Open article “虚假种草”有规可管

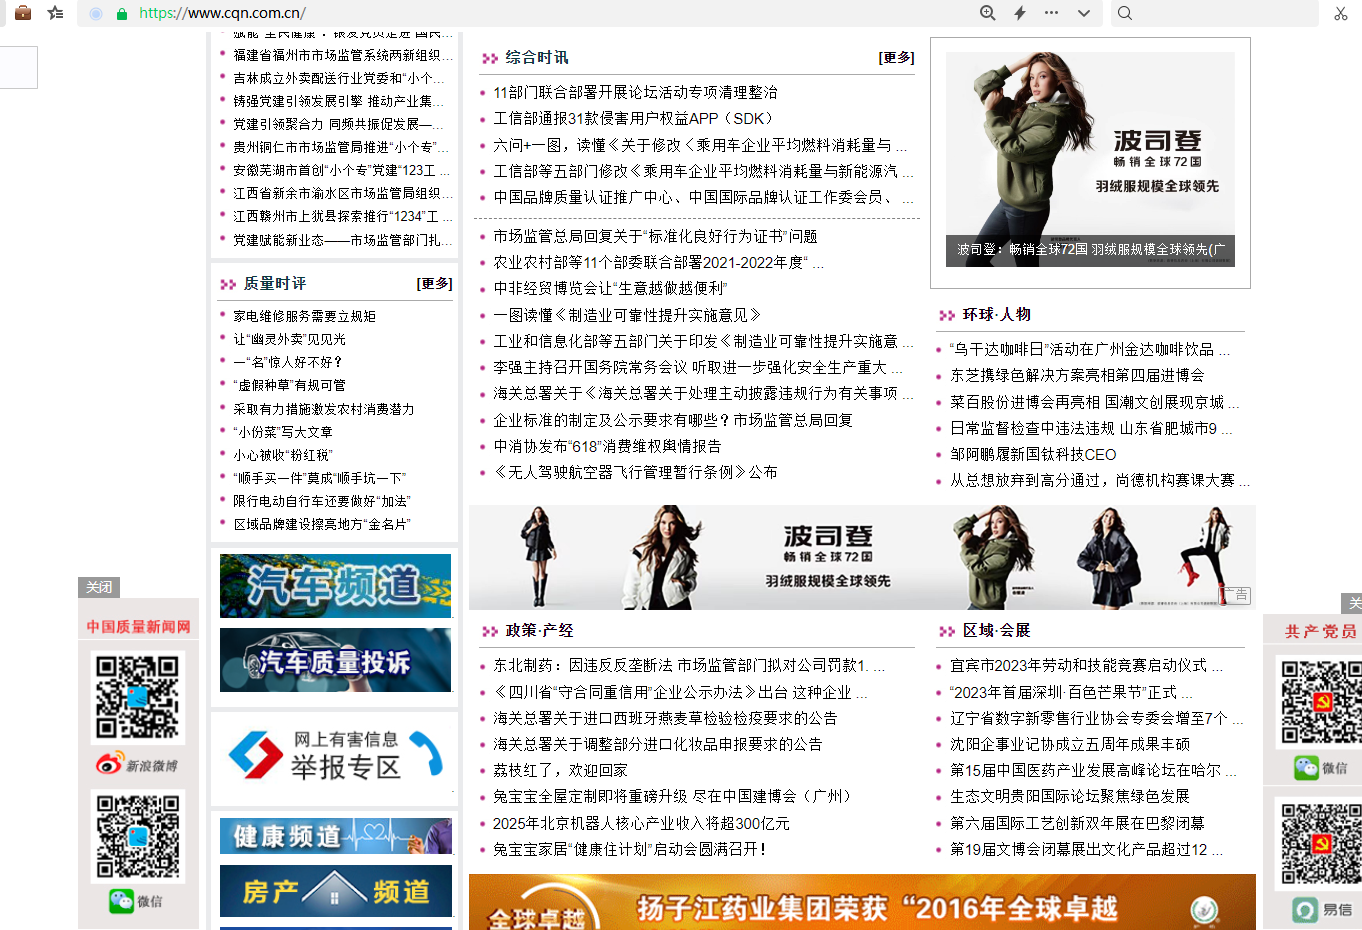point(289,385)
